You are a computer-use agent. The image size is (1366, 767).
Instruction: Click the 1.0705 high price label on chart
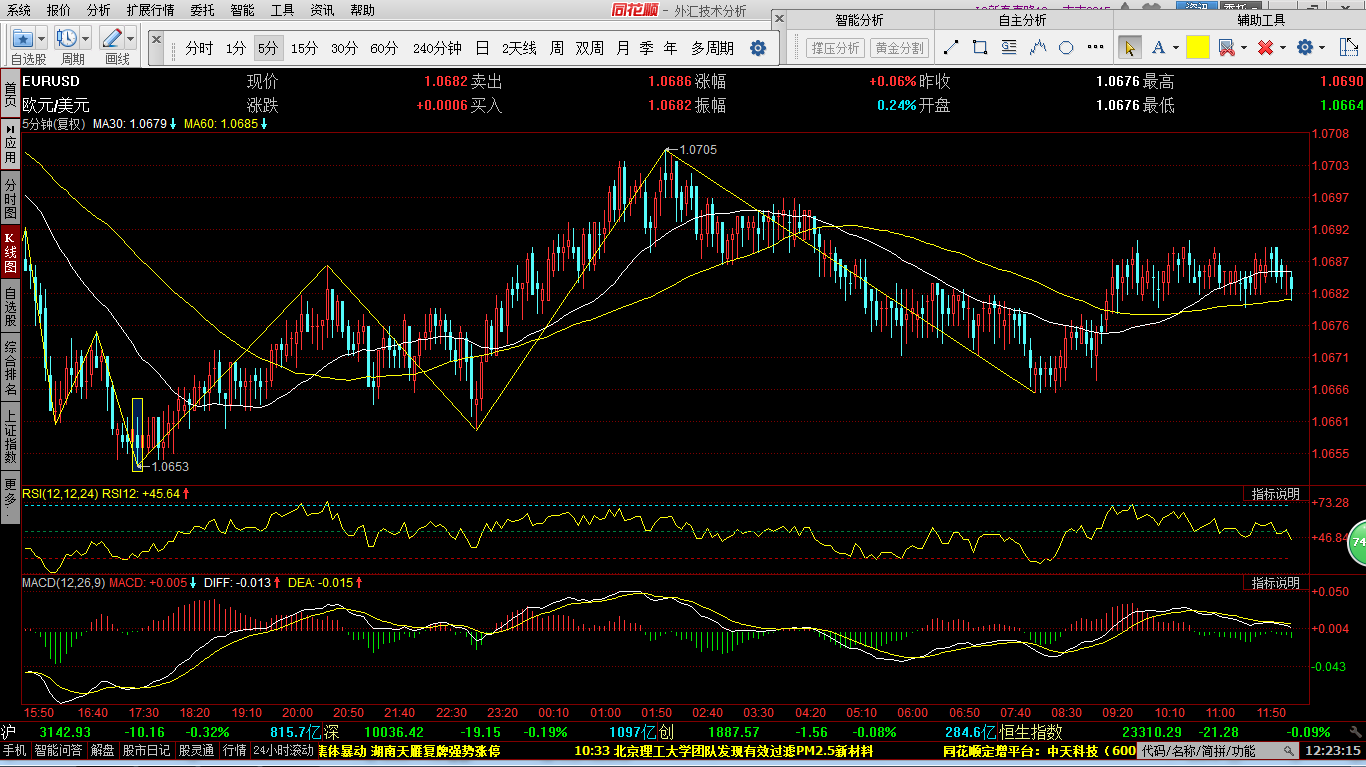tap(698, 149)
